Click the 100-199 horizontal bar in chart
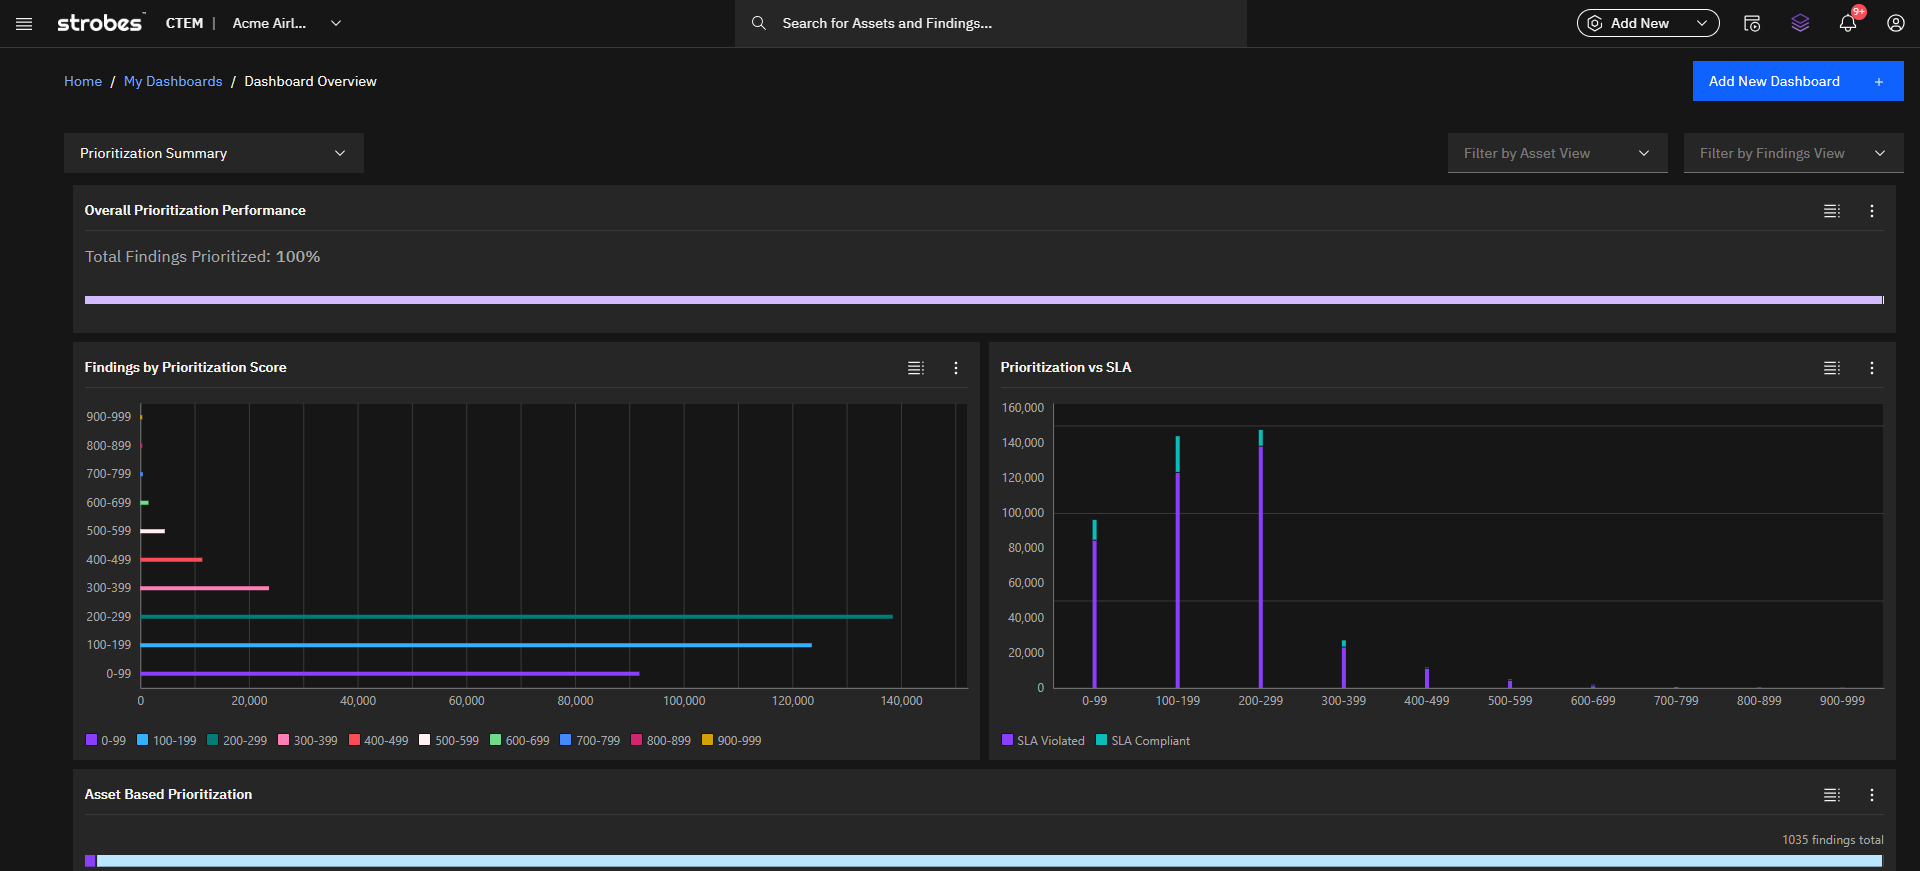Image resolution: width=1920 pixels, height=871 pixels. 476,645
